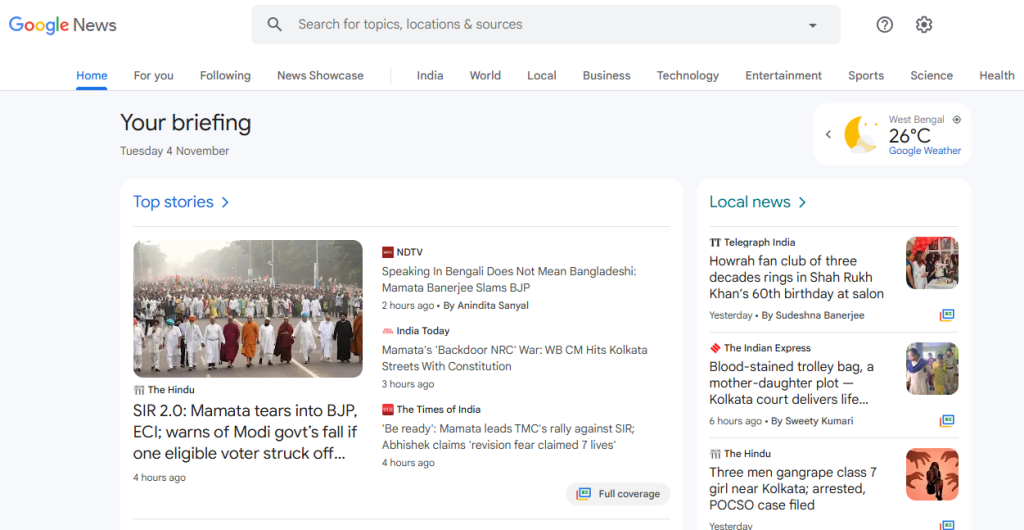Switch to the Technology tab
The image size is (1024, 530).
(687, 75)
